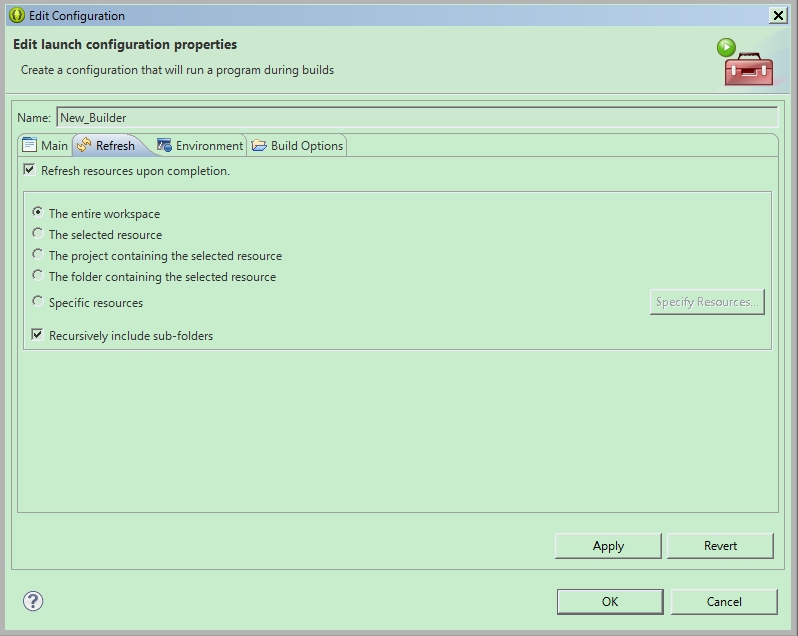Confirm with the OK button
The image size is (798, 636).
click(610, 602)
